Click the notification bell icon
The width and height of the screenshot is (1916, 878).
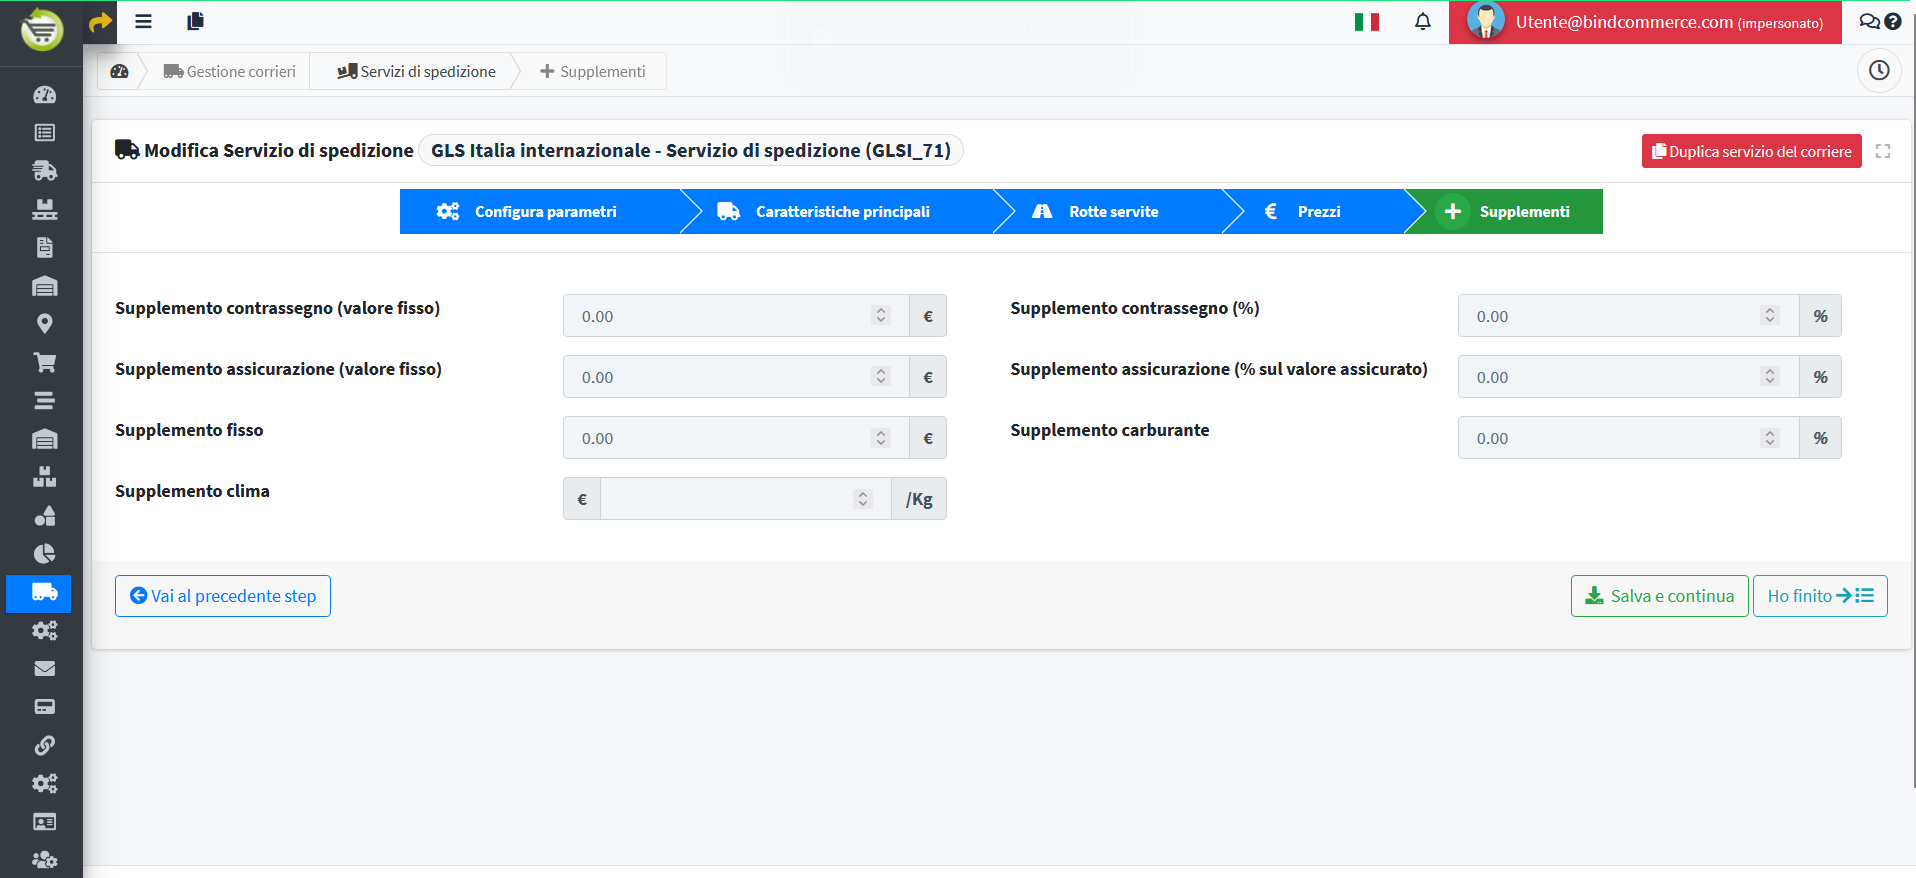pyautogui.click(x=1422, y=22)
